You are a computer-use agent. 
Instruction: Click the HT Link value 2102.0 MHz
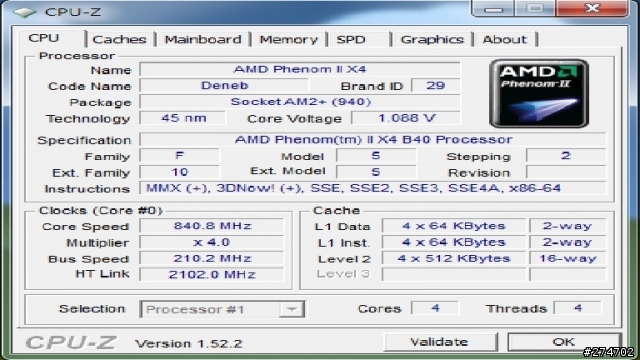coord(212,274)
